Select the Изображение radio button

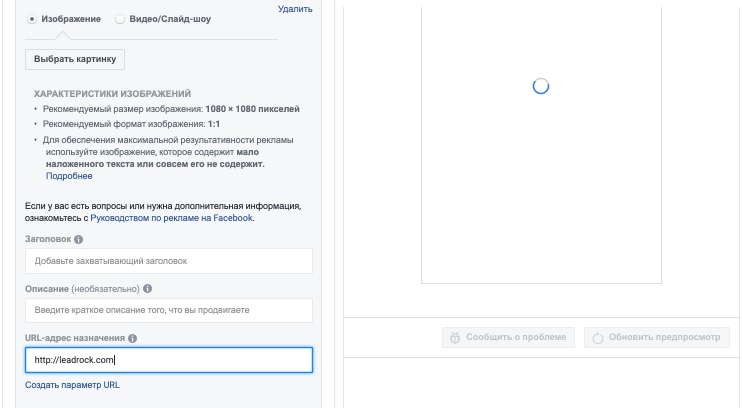click(x=32, y=19)
